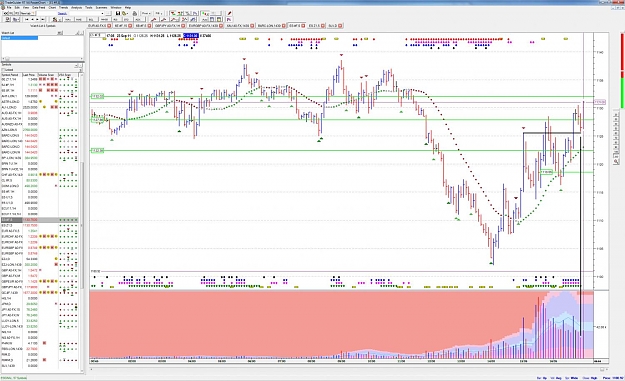Click the magnifier icon on right-edge chart toolbar
Viewport: 625px width, 381px height.
(616, 162)
